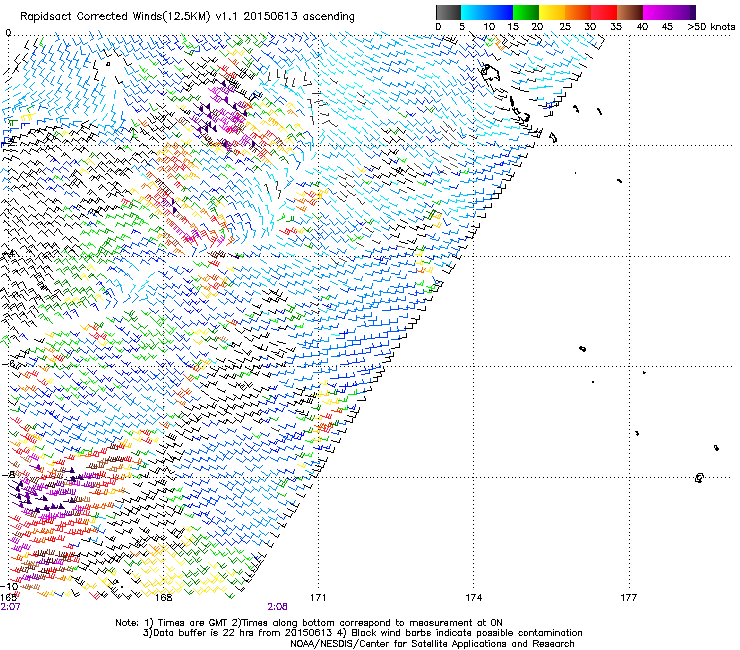Screen dimensions: 740x650
Task: Click the note 'Times are GMT'
Action: (x=192, y=623)
